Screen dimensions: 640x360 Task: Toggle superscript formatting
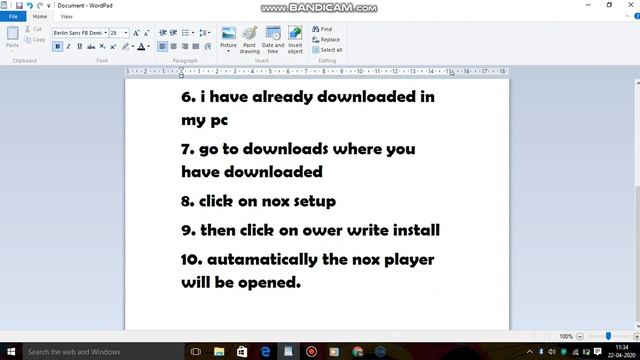tap(113, 47)
